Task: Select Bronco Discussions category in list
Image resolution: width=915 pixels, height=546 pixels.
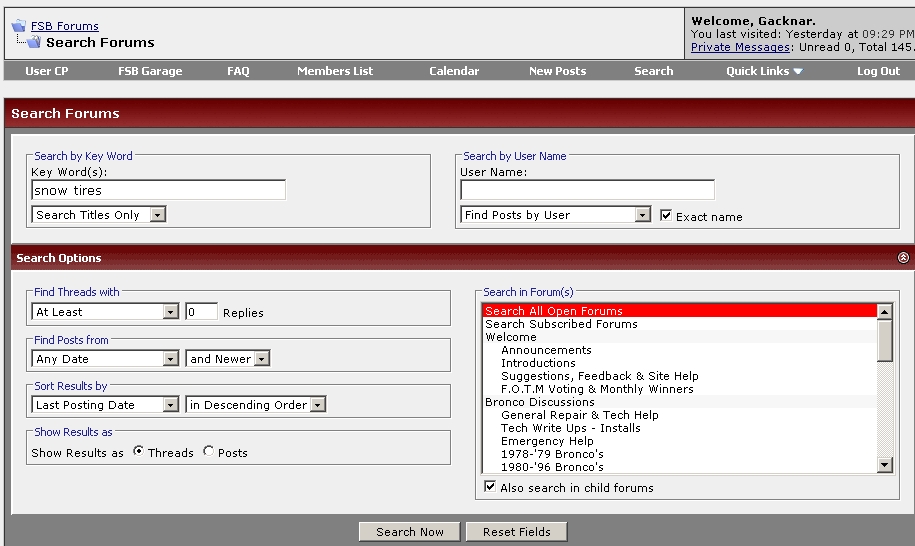Action: click(680, 402)
